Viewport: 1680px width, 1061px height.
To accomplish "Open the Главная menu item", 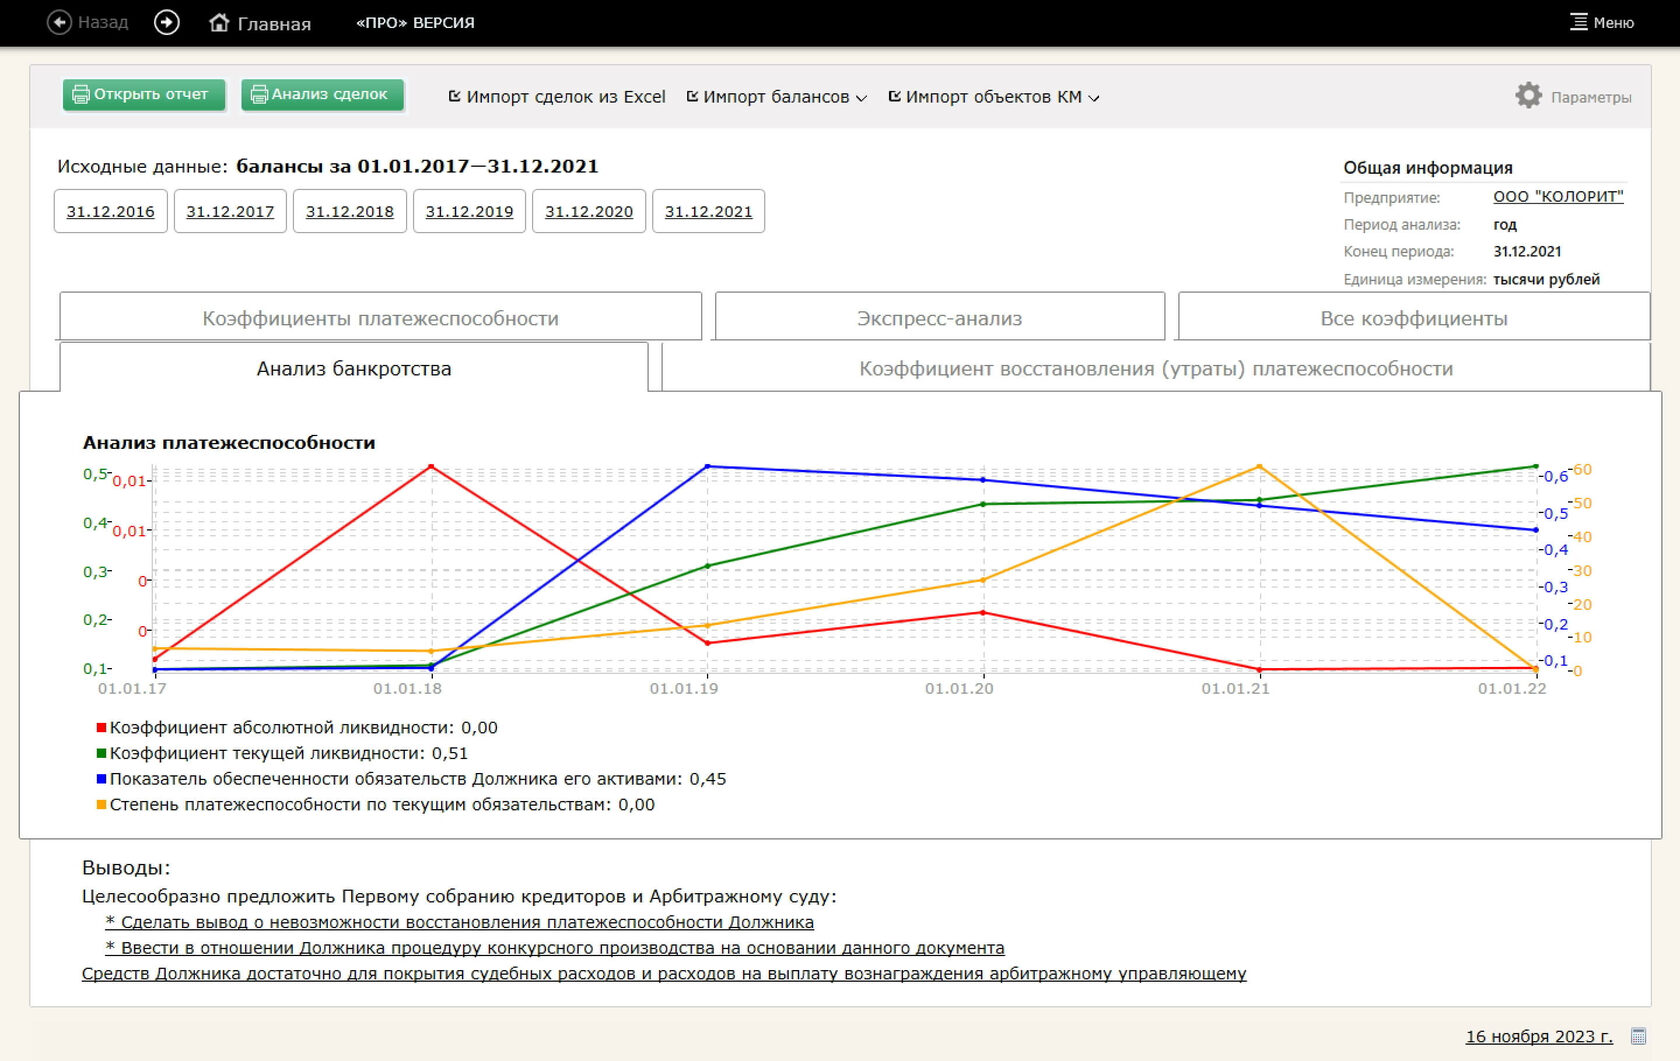I will coord(274,23).
